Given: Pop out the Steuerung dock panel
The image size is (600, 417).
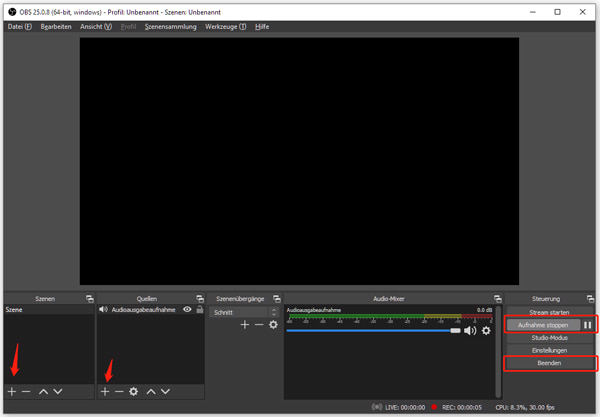Looking at the screenshot, I should click(x=590, y=299).
